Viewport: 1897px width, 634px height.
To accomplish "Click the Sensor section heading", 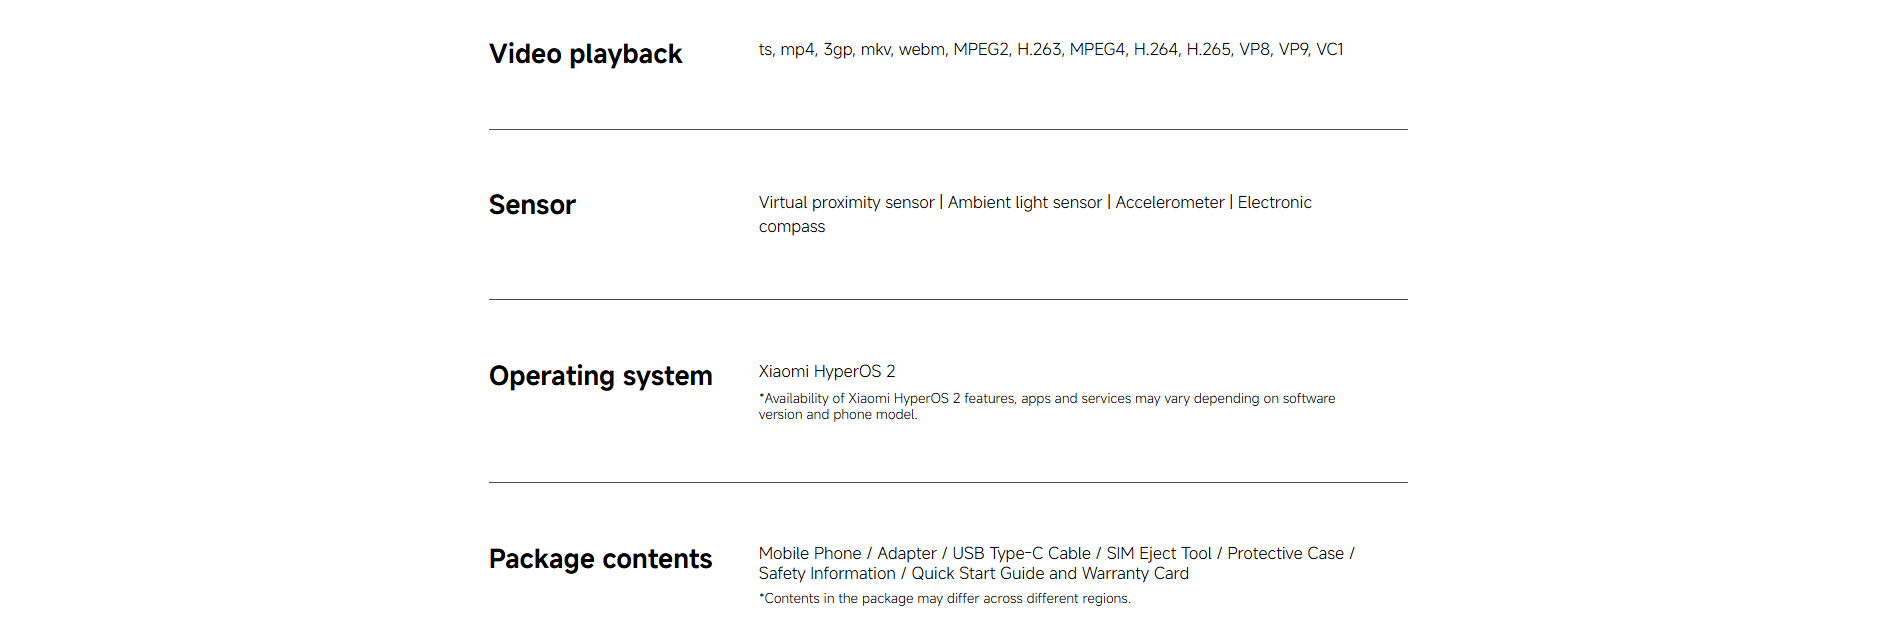I will pos(532,205).
